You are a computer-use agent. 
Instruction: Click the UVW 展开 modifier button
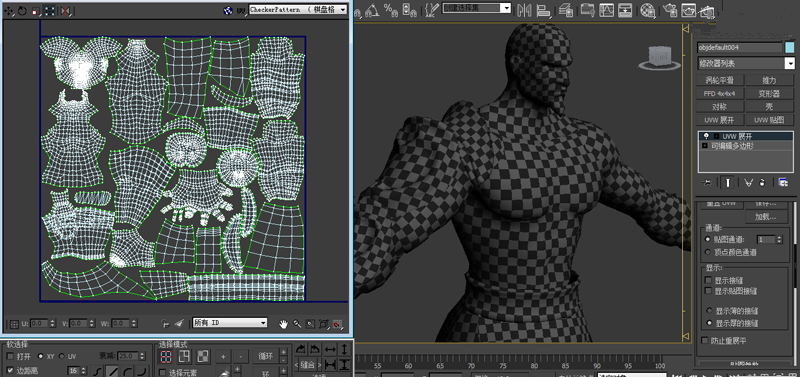720,120
